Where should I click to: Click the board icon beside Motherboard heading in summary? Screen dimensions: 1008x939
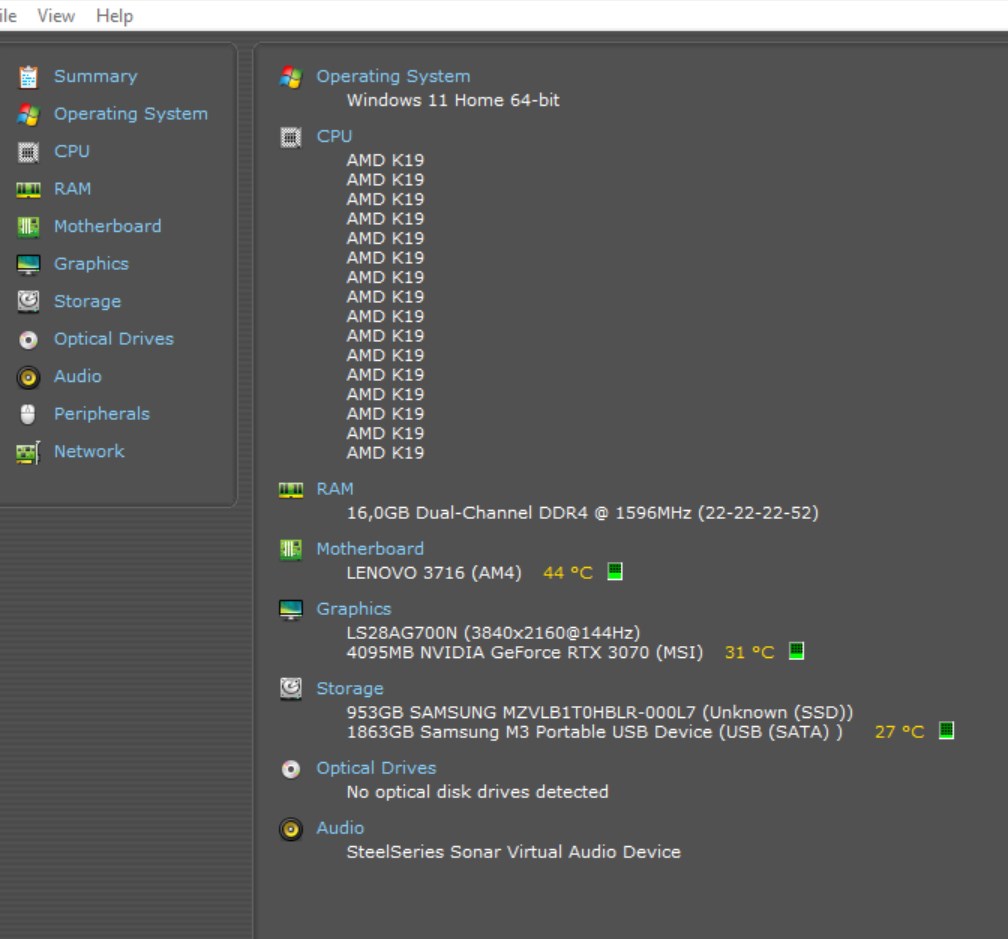(x=291, y=550)
